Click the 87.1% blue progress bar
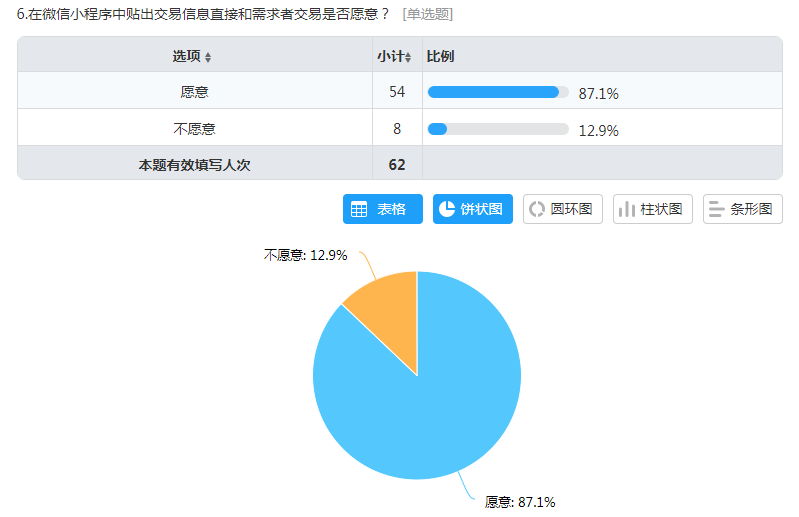The image size is (799, 517). [x=498, y=92]
